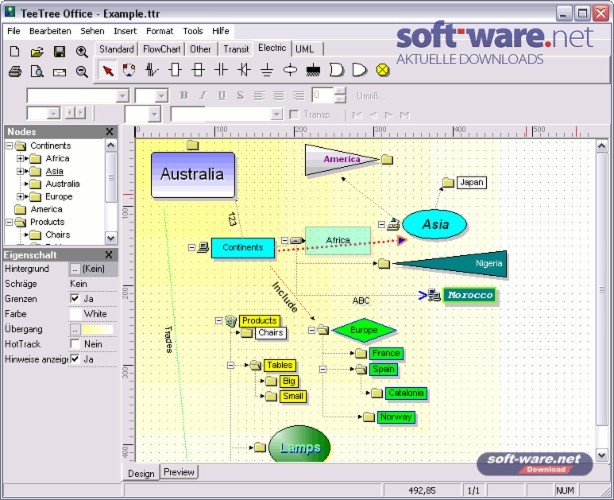Collapse the Tables diagram branch
The image size is (614, 500).
point(231,365)
